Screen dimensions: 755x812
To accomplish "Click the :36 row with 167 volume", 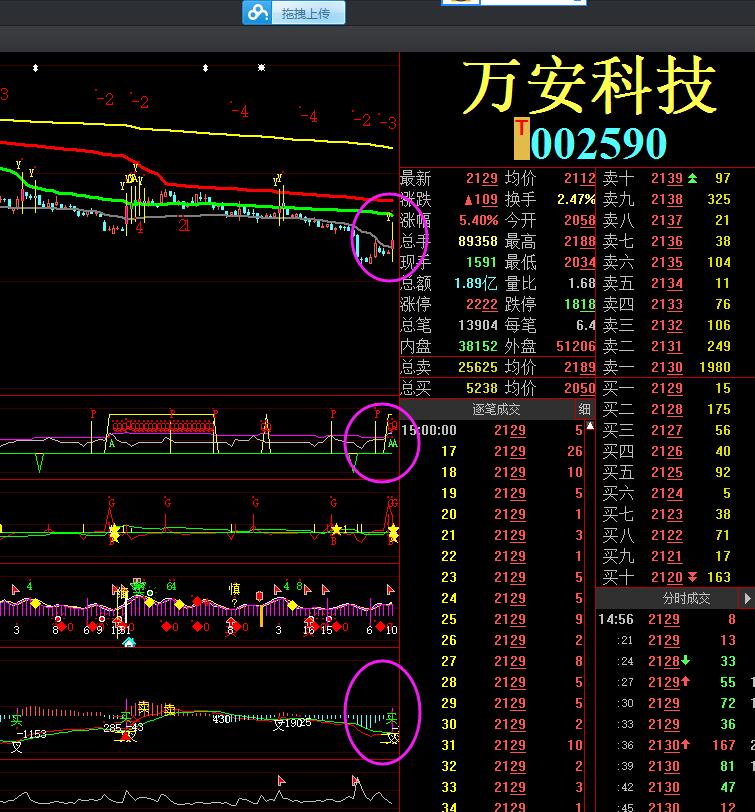I will click(x=675, y=745).
